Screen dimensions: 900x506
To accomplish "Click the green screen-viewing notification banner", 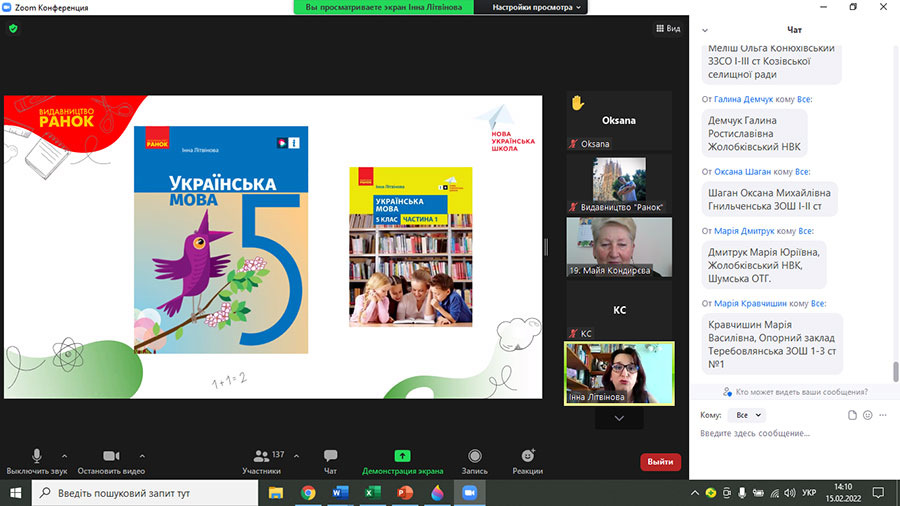I will [383, 7].
